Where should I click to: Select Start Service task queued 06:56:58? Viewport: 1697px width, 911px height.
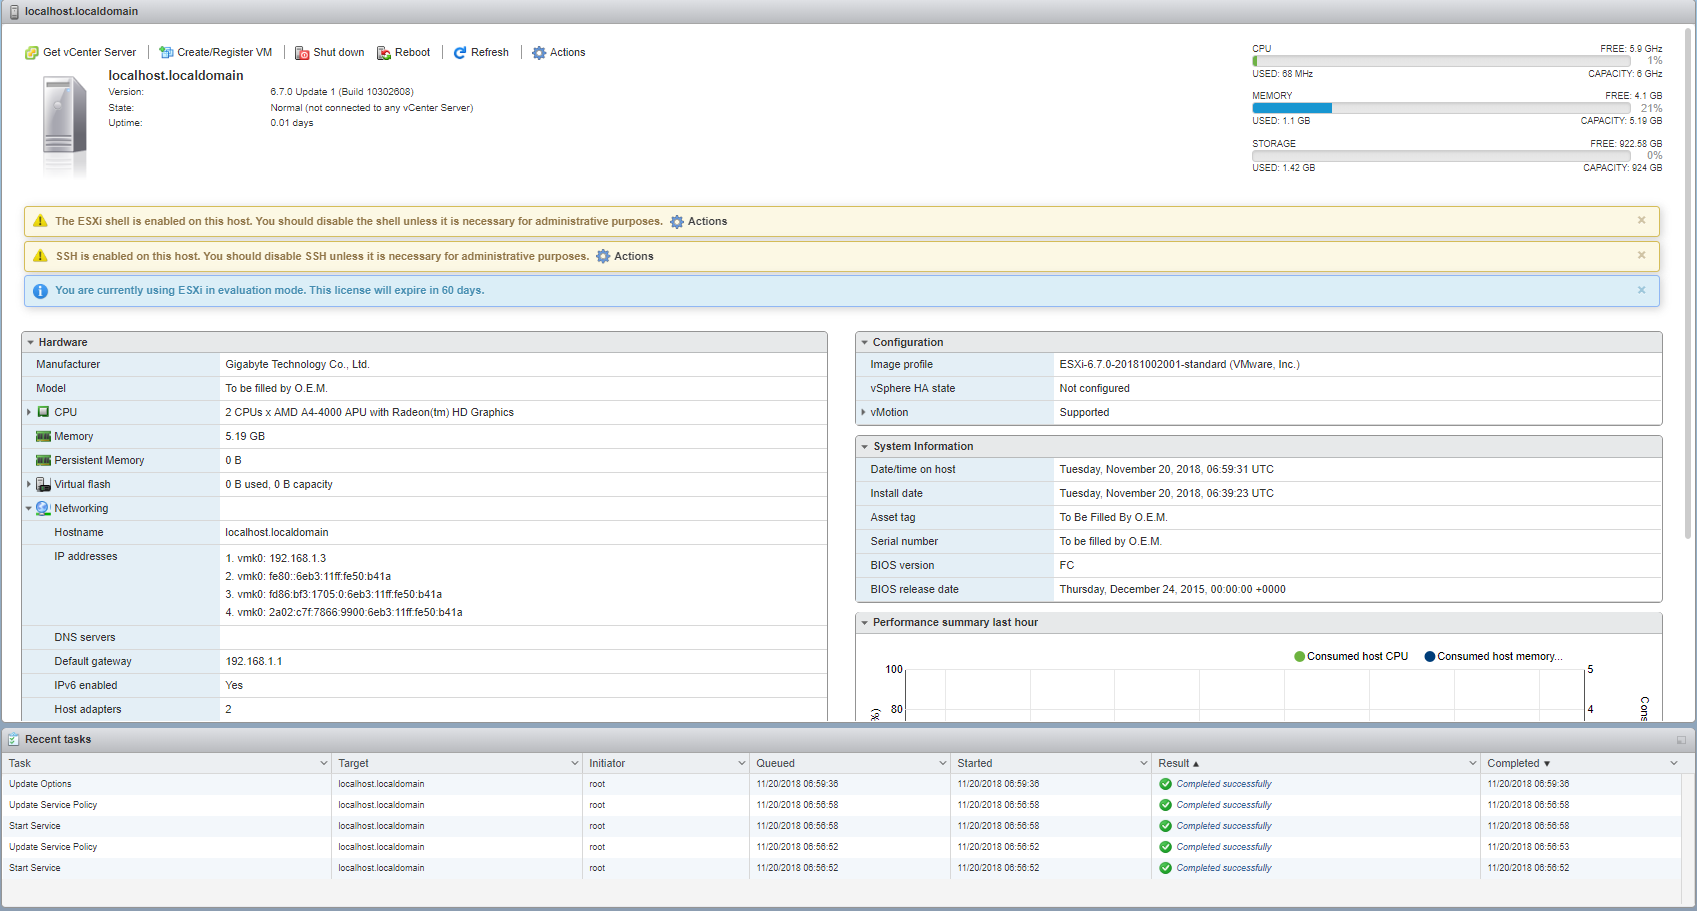click(x=841, y=826)
